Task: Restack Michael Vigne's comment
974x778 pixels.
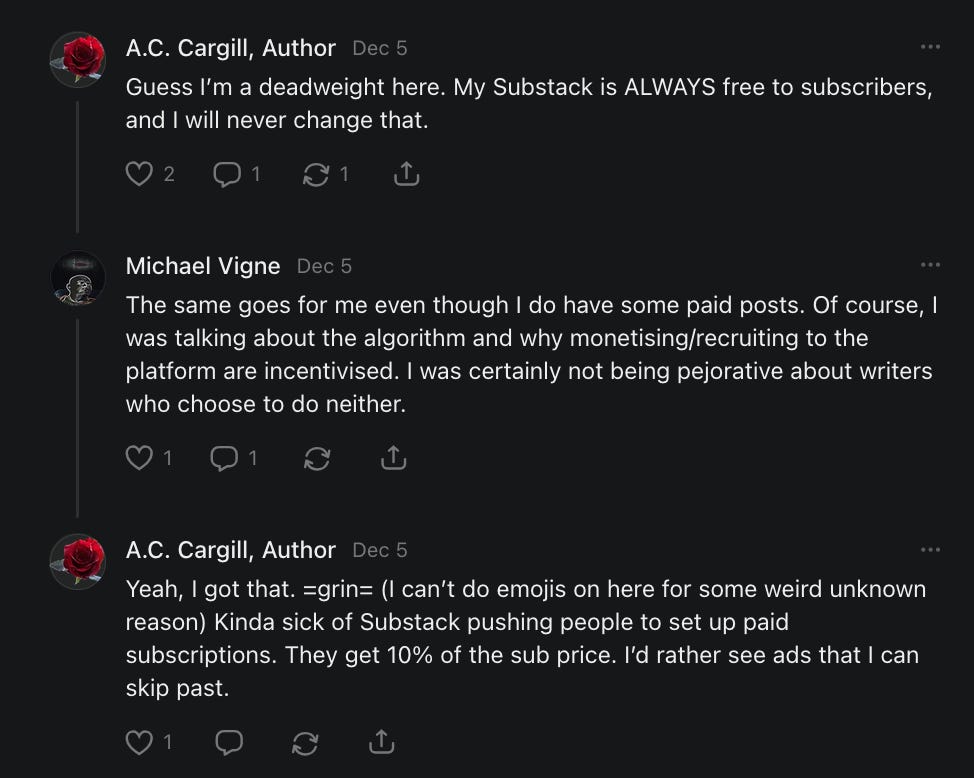Action: pyautogui.click(x=316, y=458)
